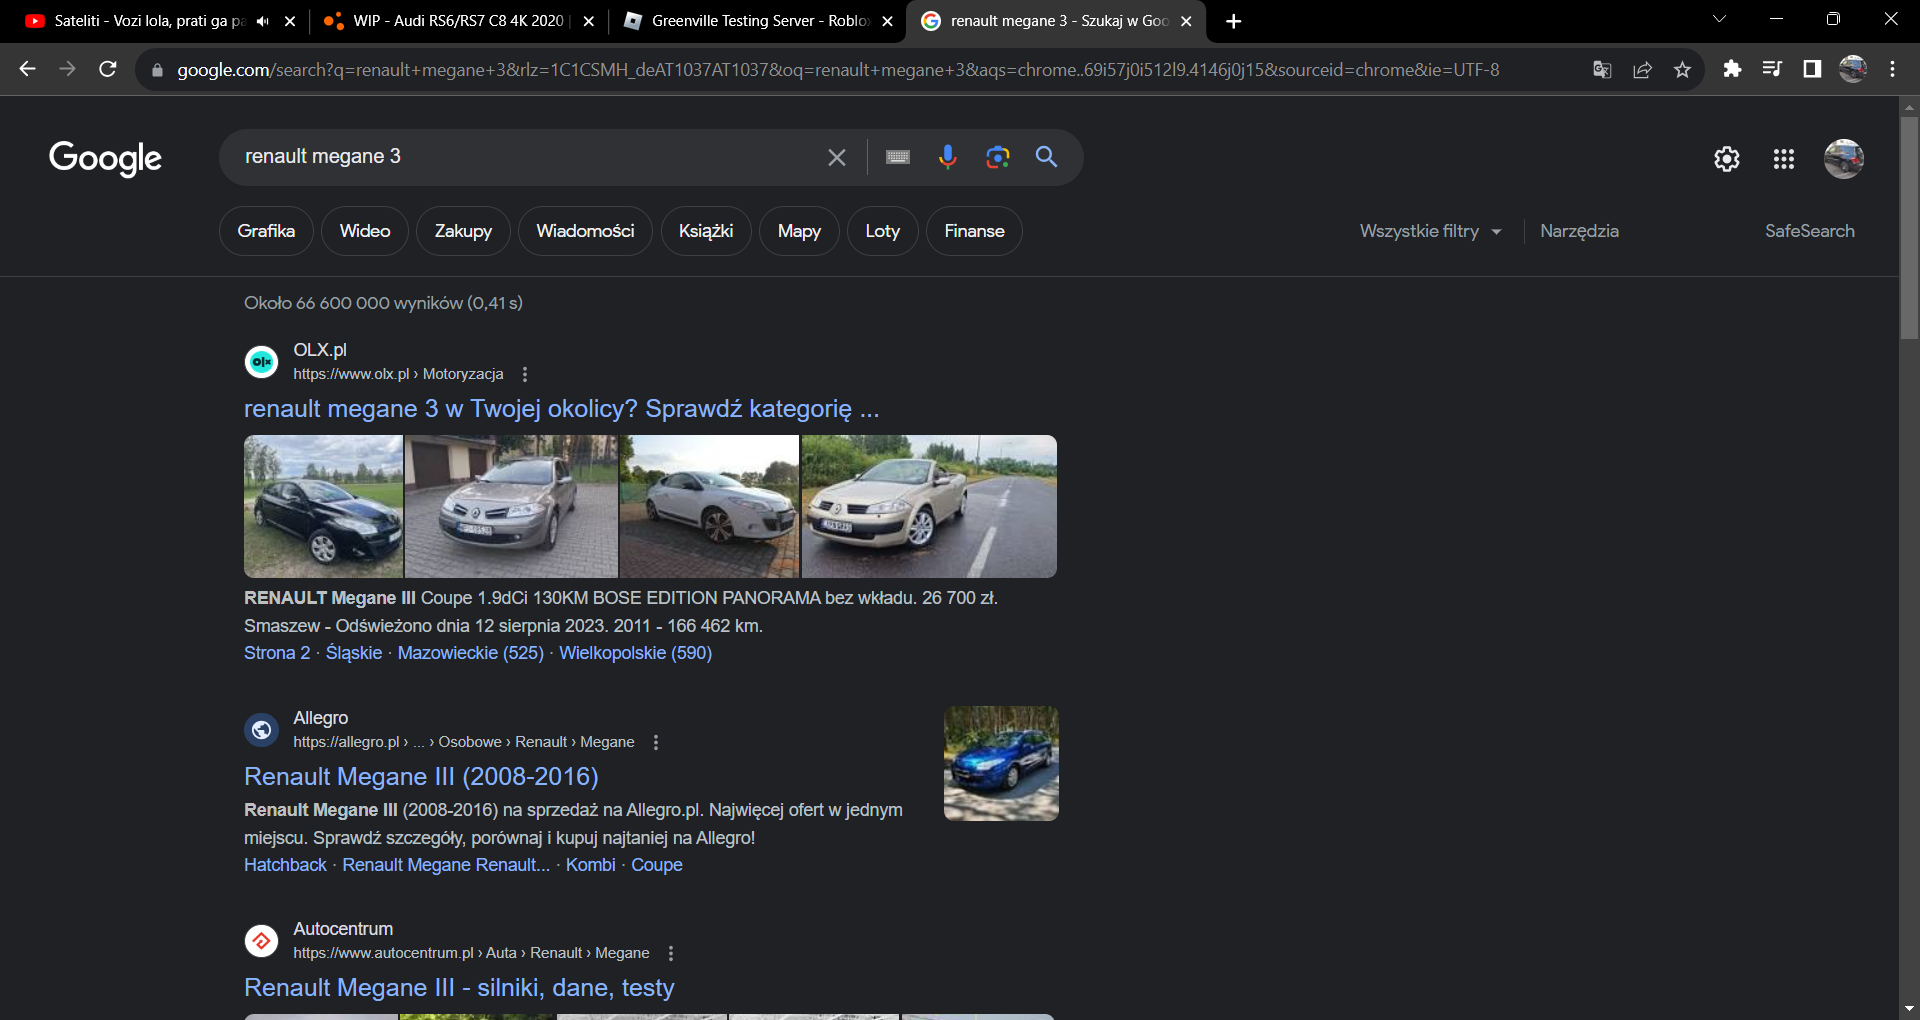Screen dimensions: 1920x1020
Task: Open a new browser tab
Action: pos(1234,21)
